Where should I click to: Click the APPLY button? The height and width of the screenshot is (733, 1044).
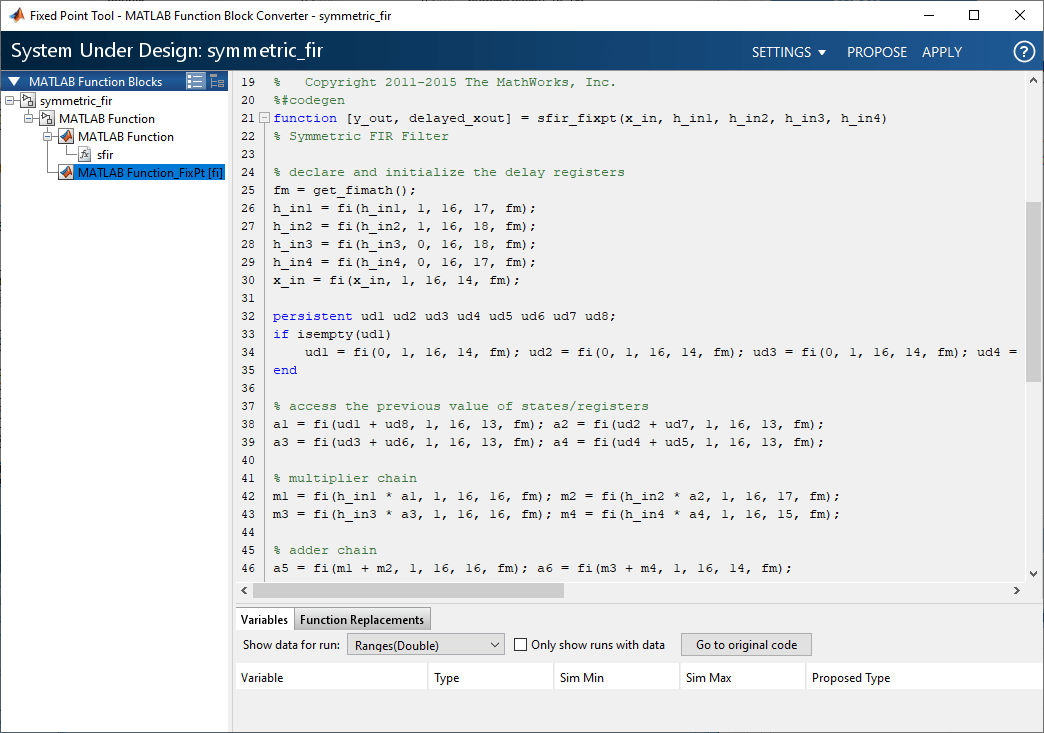point(941,52)
